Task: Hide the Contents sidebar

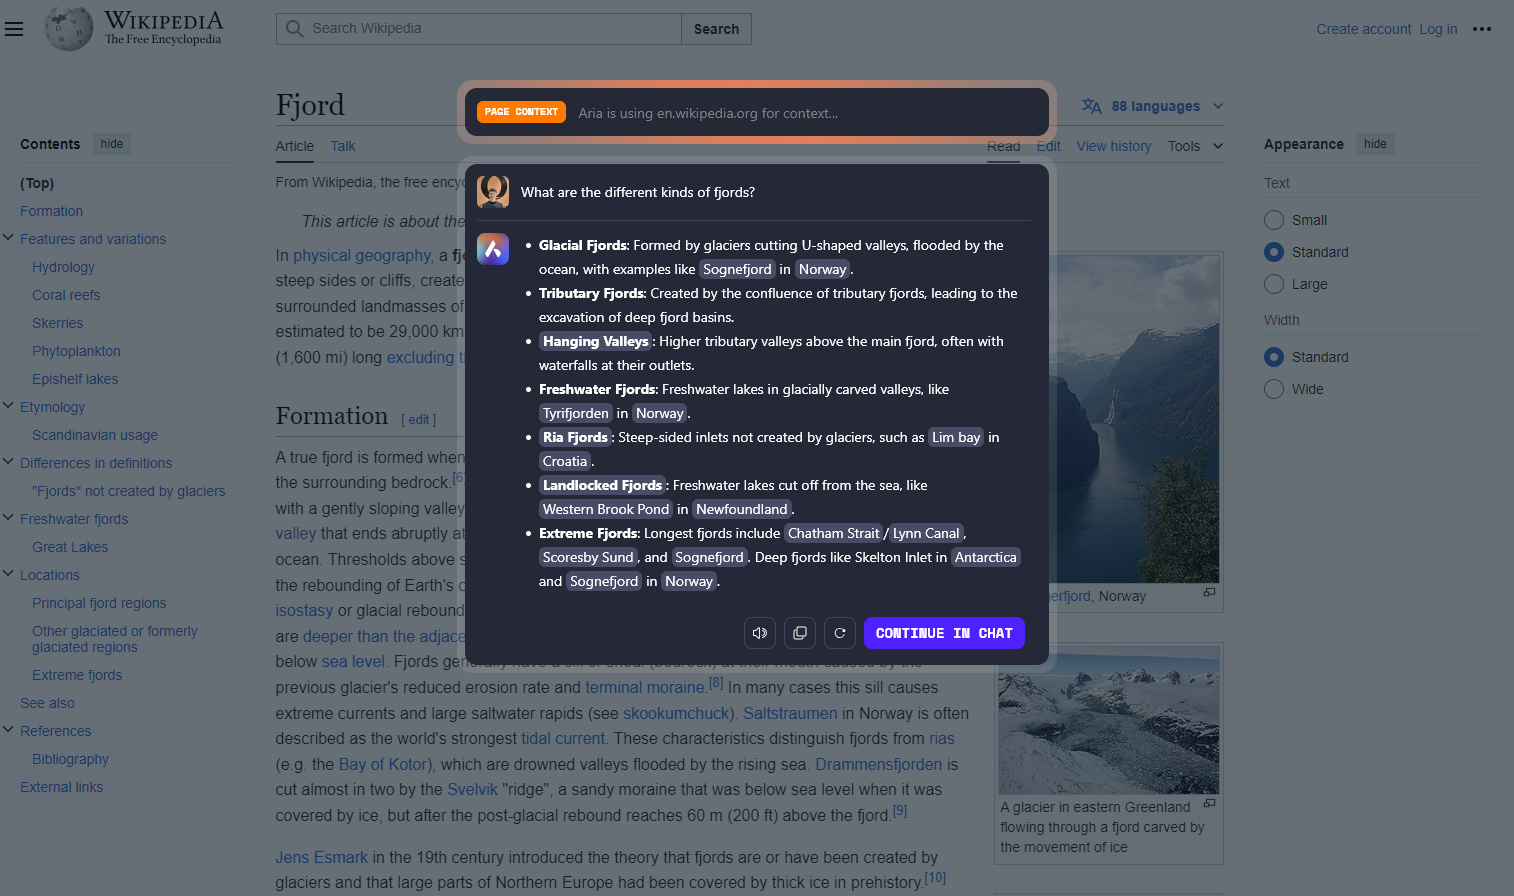Action: click(x=112, y=144)
